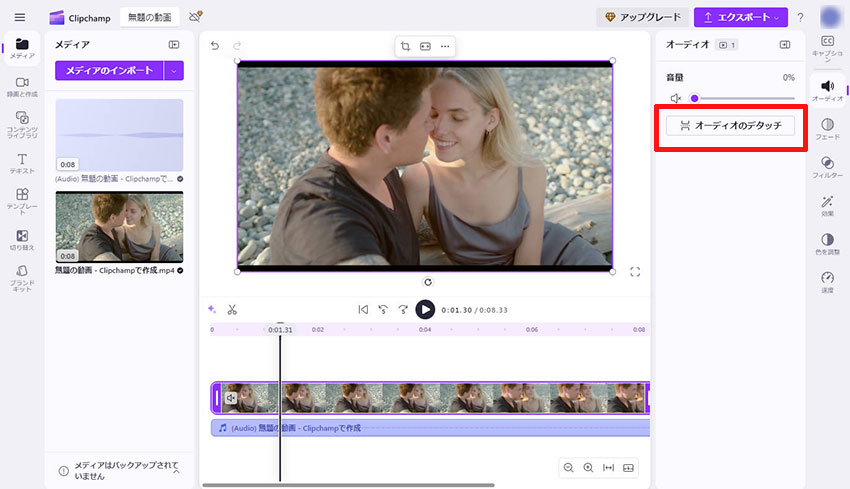Rewind 5 seconds
Viewport: 850px width, 489px height.
tap(383, 310)
